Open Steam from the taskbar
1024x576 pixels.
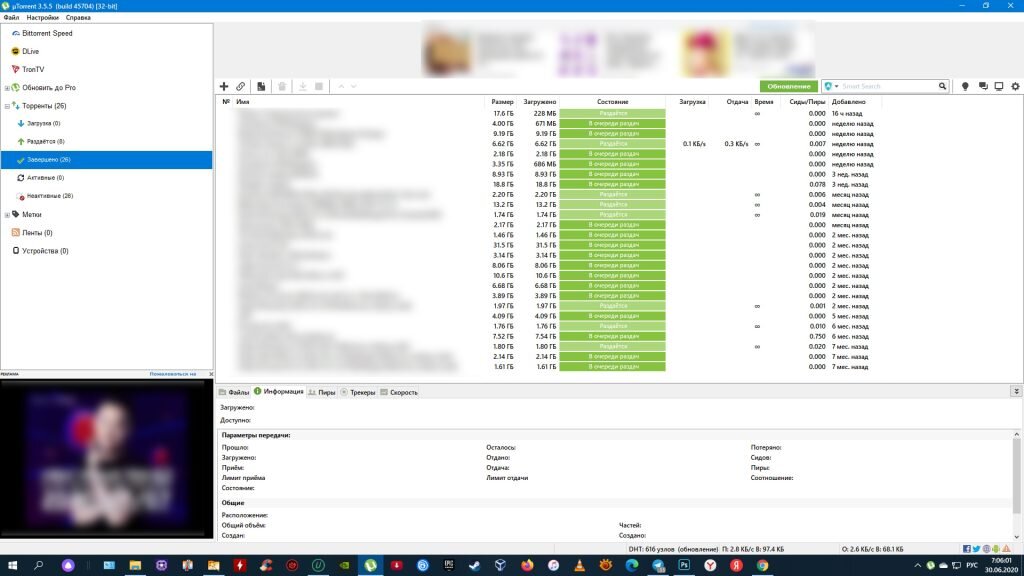[x=475, y=566]
